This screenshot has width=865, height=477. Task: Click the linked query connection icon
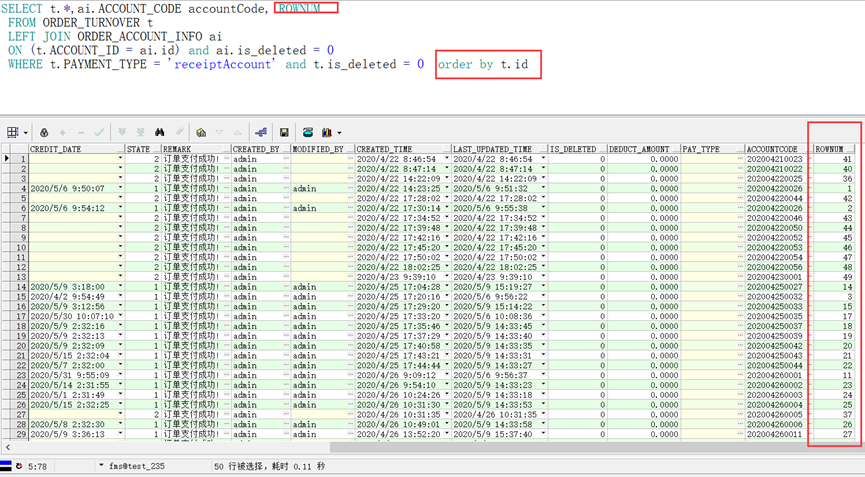point(261,132)
